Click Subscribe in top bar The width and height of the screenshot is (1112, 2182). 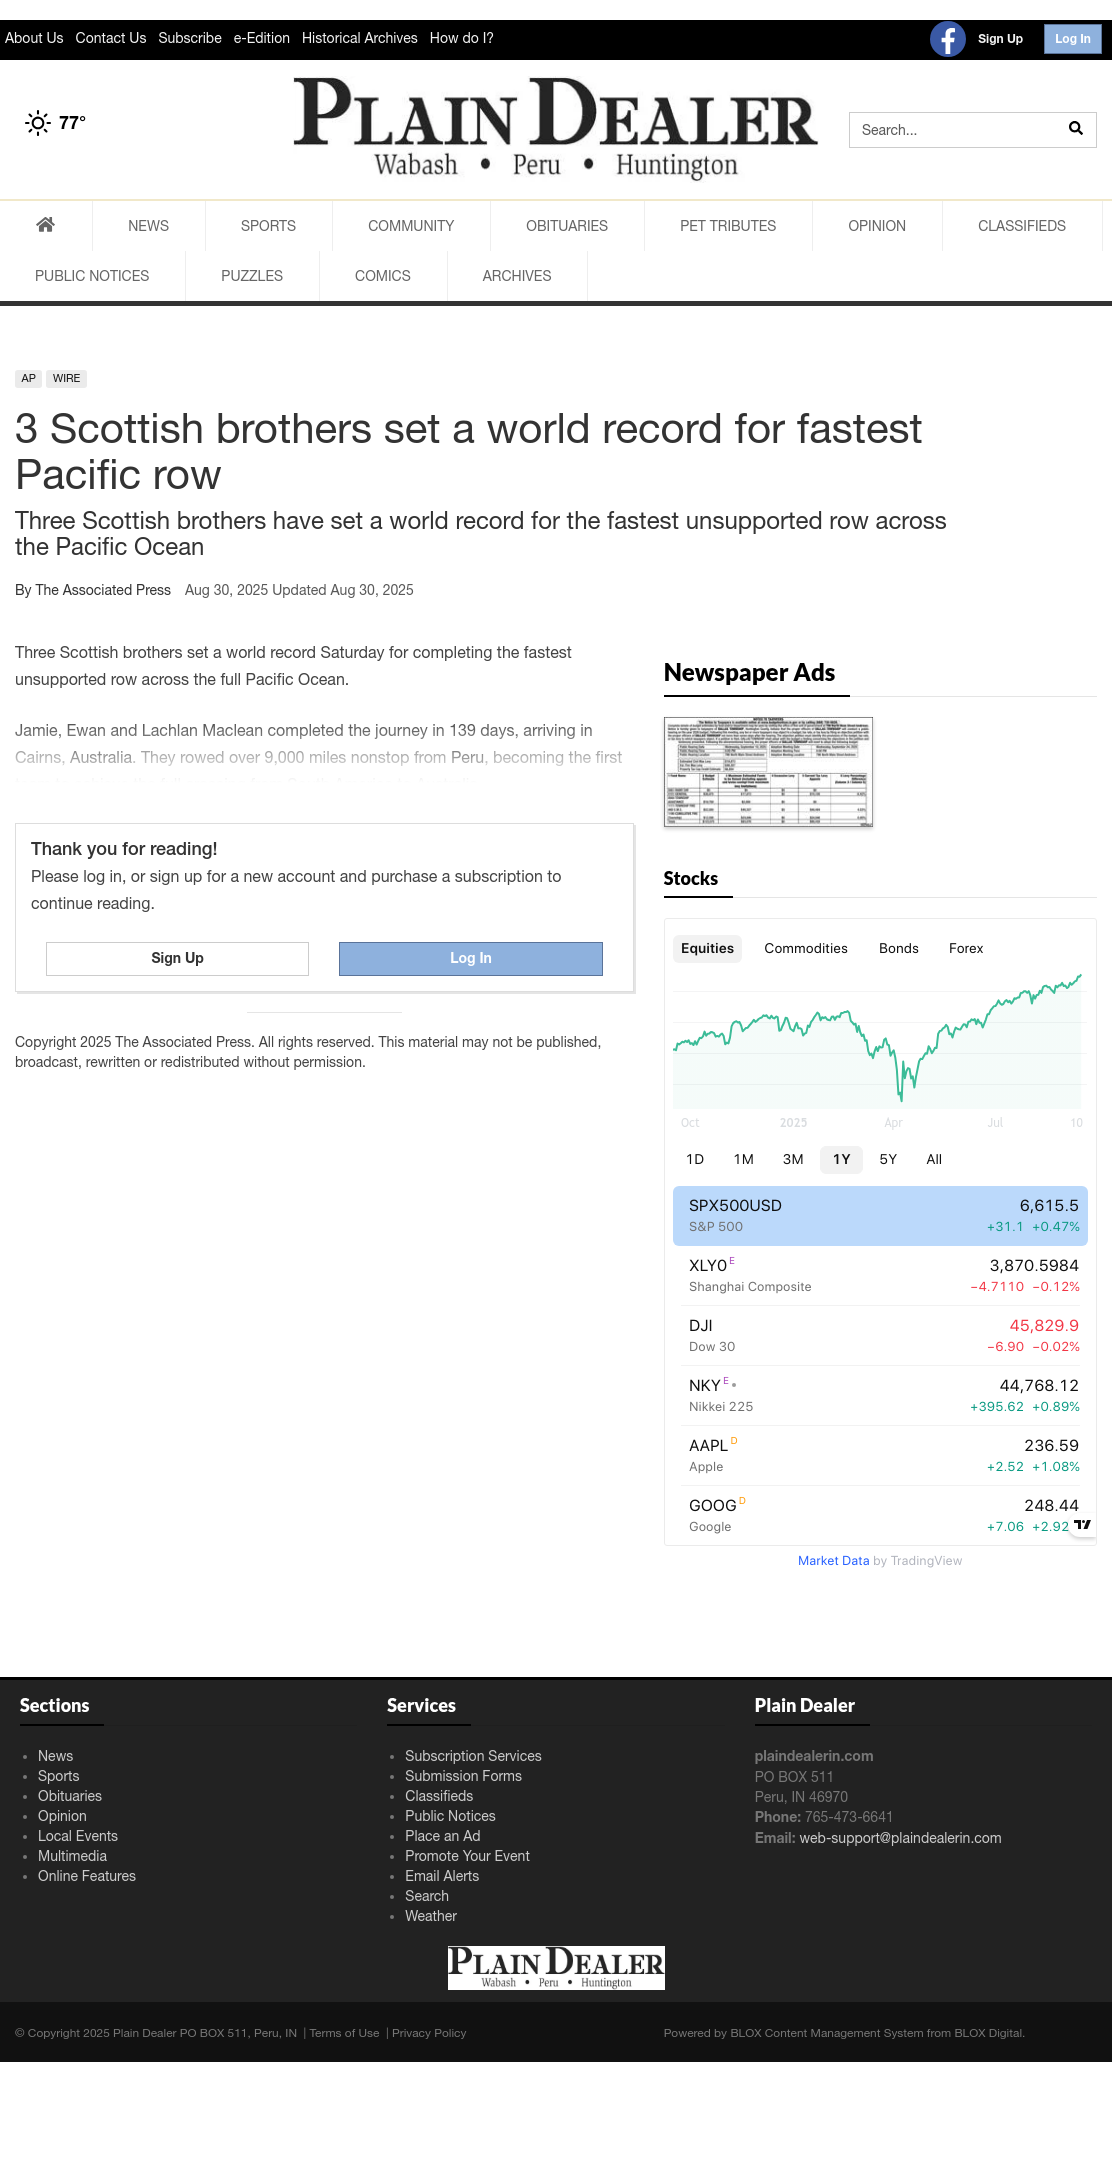(x=190, y=38)
